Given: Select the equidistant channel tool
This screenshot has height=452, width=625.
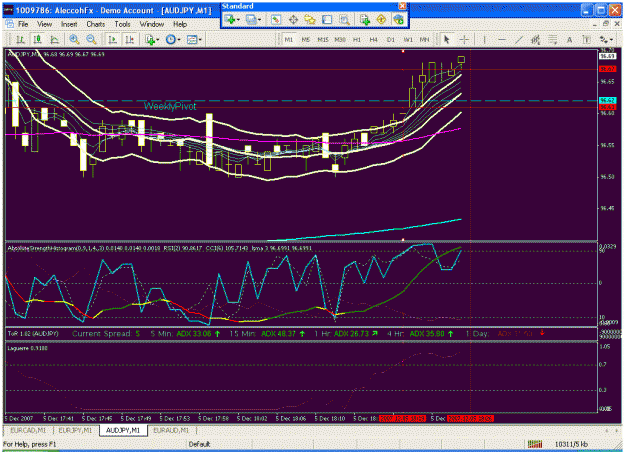Looking at the screenshot, I should [535, 39].
